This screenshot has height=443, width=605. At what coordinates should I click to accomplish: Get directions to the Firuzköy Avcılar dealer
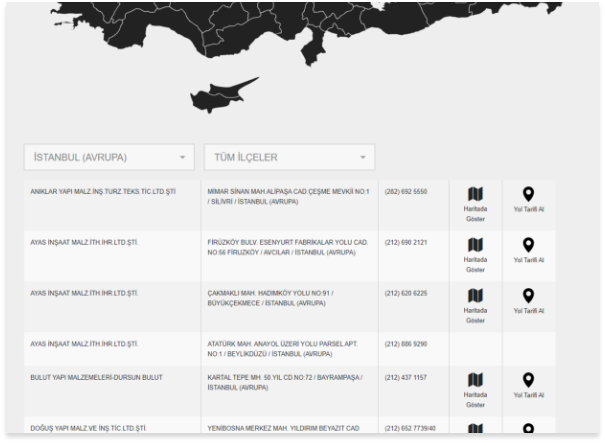coord(529,245)
